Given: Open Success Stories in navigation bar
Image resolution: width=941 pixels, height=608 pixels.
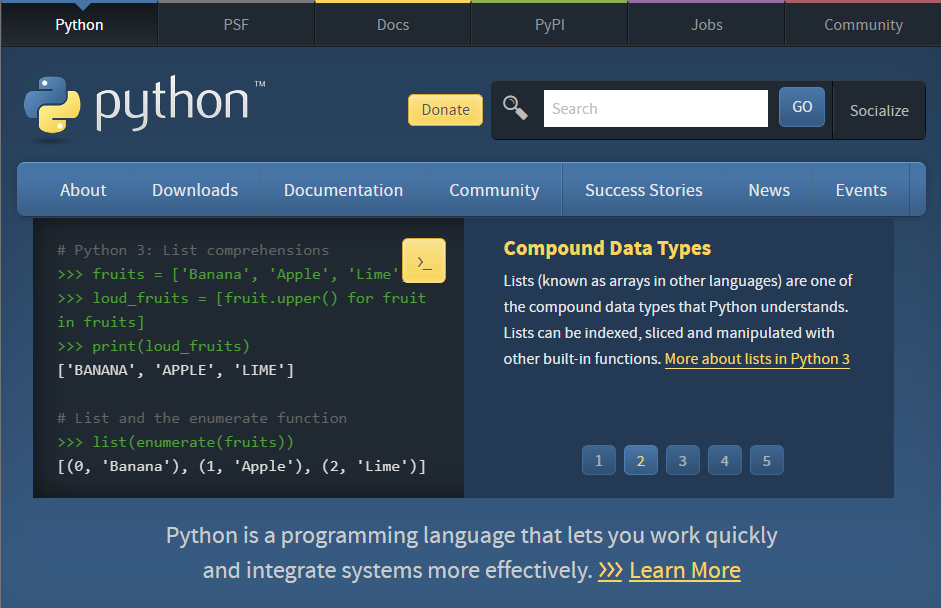Looking at the screenshot, I should (643, 190).
